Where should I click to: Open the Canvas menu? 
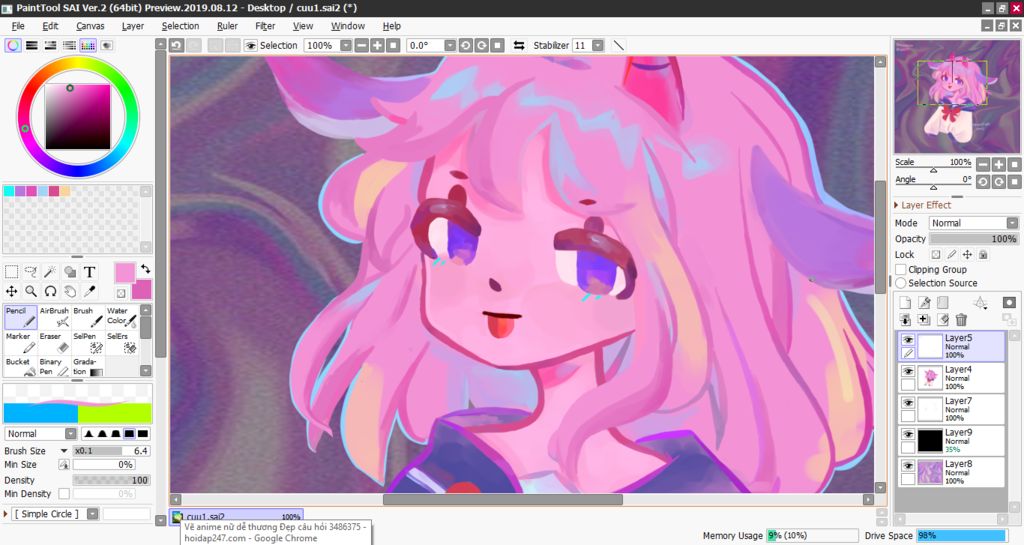(90, 26)
